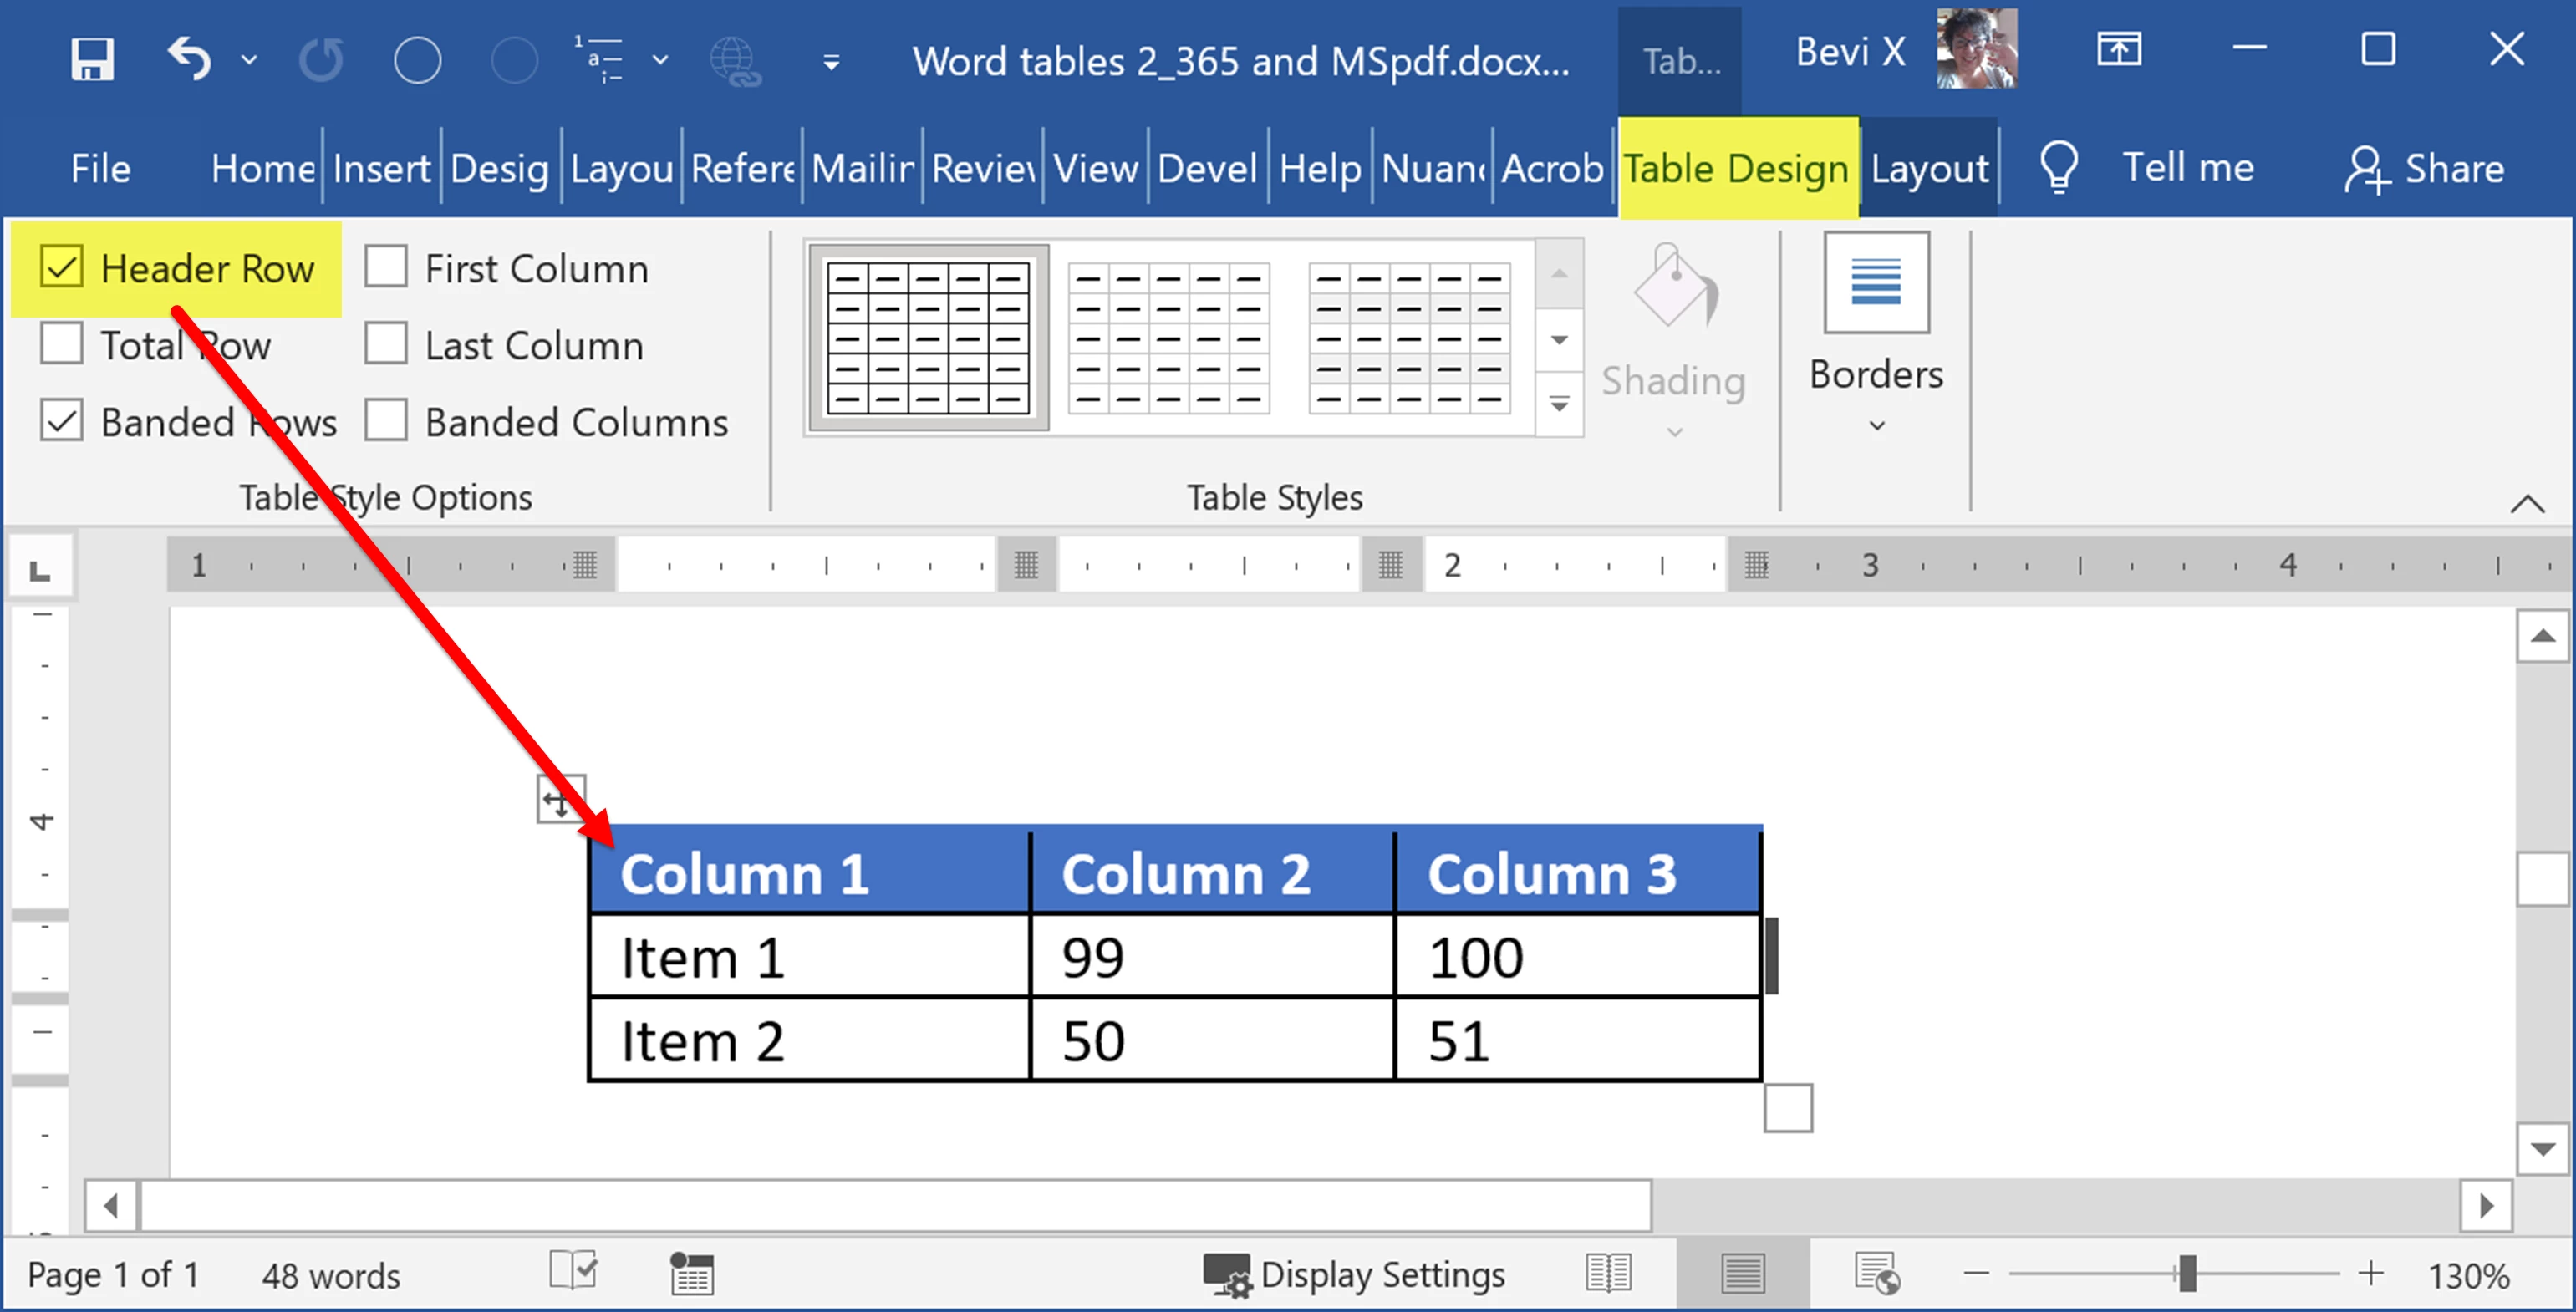2576x1312 pixels.
Task: Open the Insert ribbon tab
Action: click(381, 168)
